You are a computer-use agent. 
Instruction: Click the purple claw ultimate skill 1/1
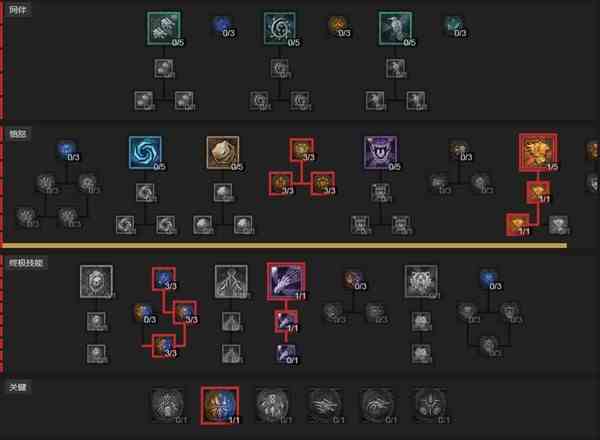(x=286, y=281)
